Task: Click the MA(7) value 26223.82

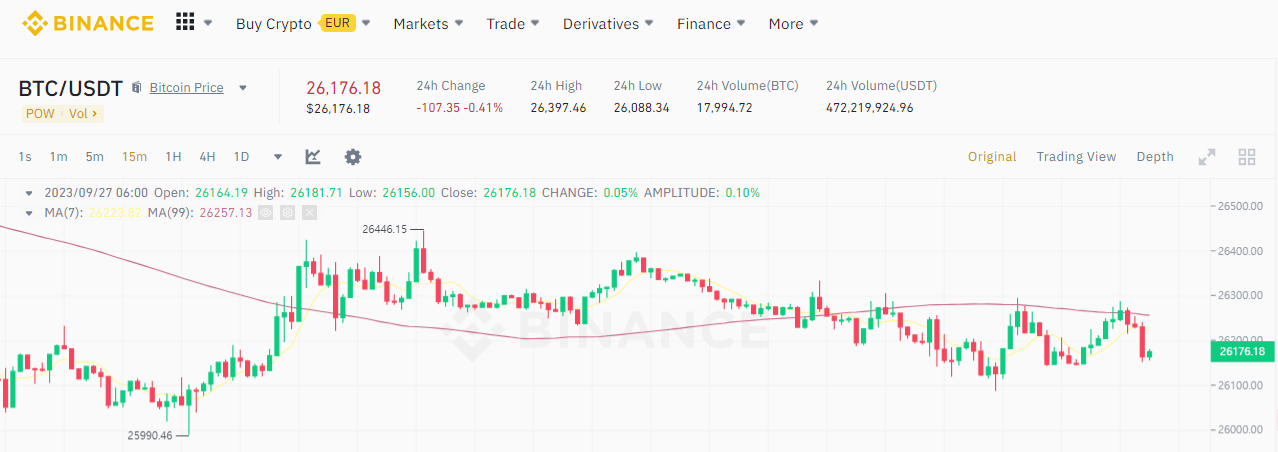Action: [x=116, y=213]
